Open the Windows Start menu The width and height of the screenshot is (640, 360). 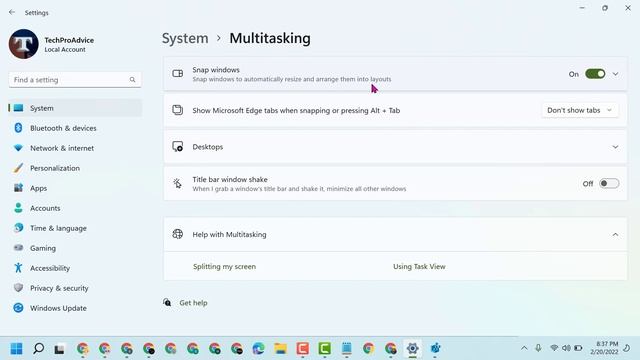click(x=16, y=349)
